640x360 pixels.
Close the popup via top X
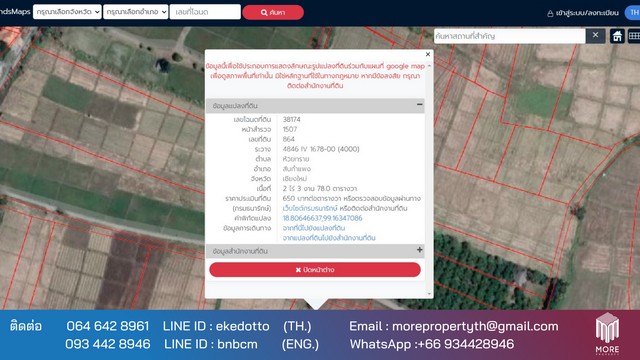click(428, 54)
